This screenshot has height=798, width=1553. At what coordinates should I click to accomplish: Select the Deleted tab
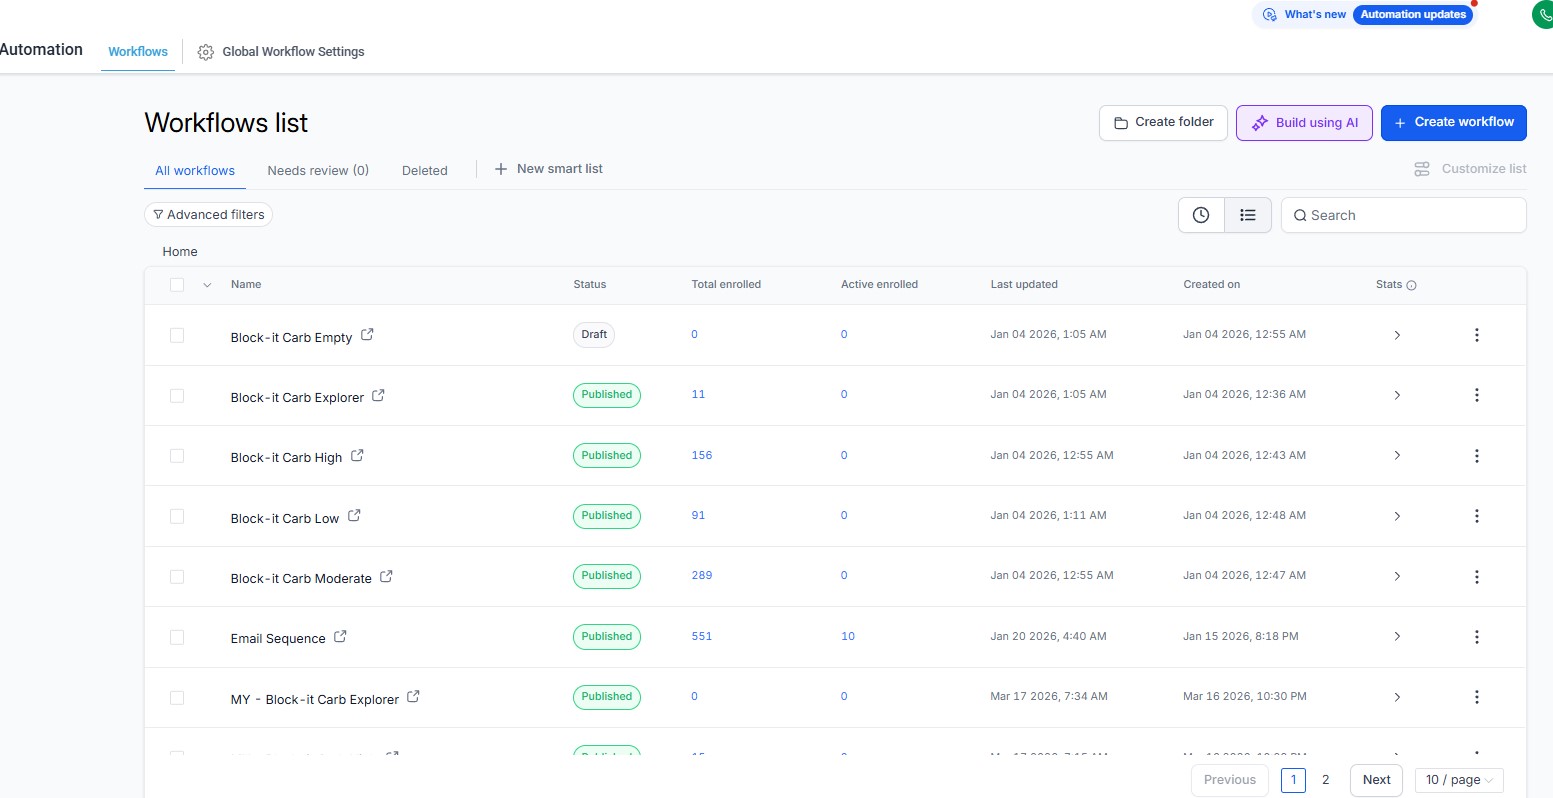[x=425, y=171]
